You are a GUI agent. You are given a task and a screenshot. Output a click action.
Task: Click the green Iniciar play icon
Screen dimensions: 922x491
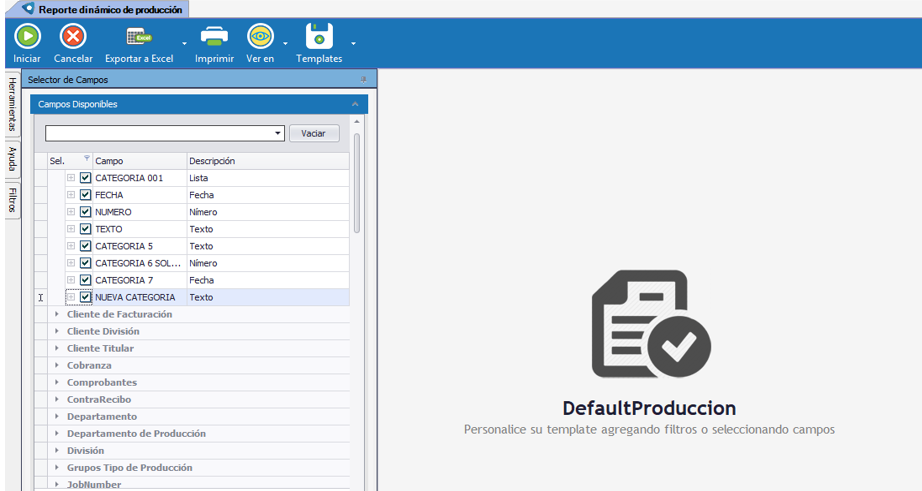(x=27, y=37)
